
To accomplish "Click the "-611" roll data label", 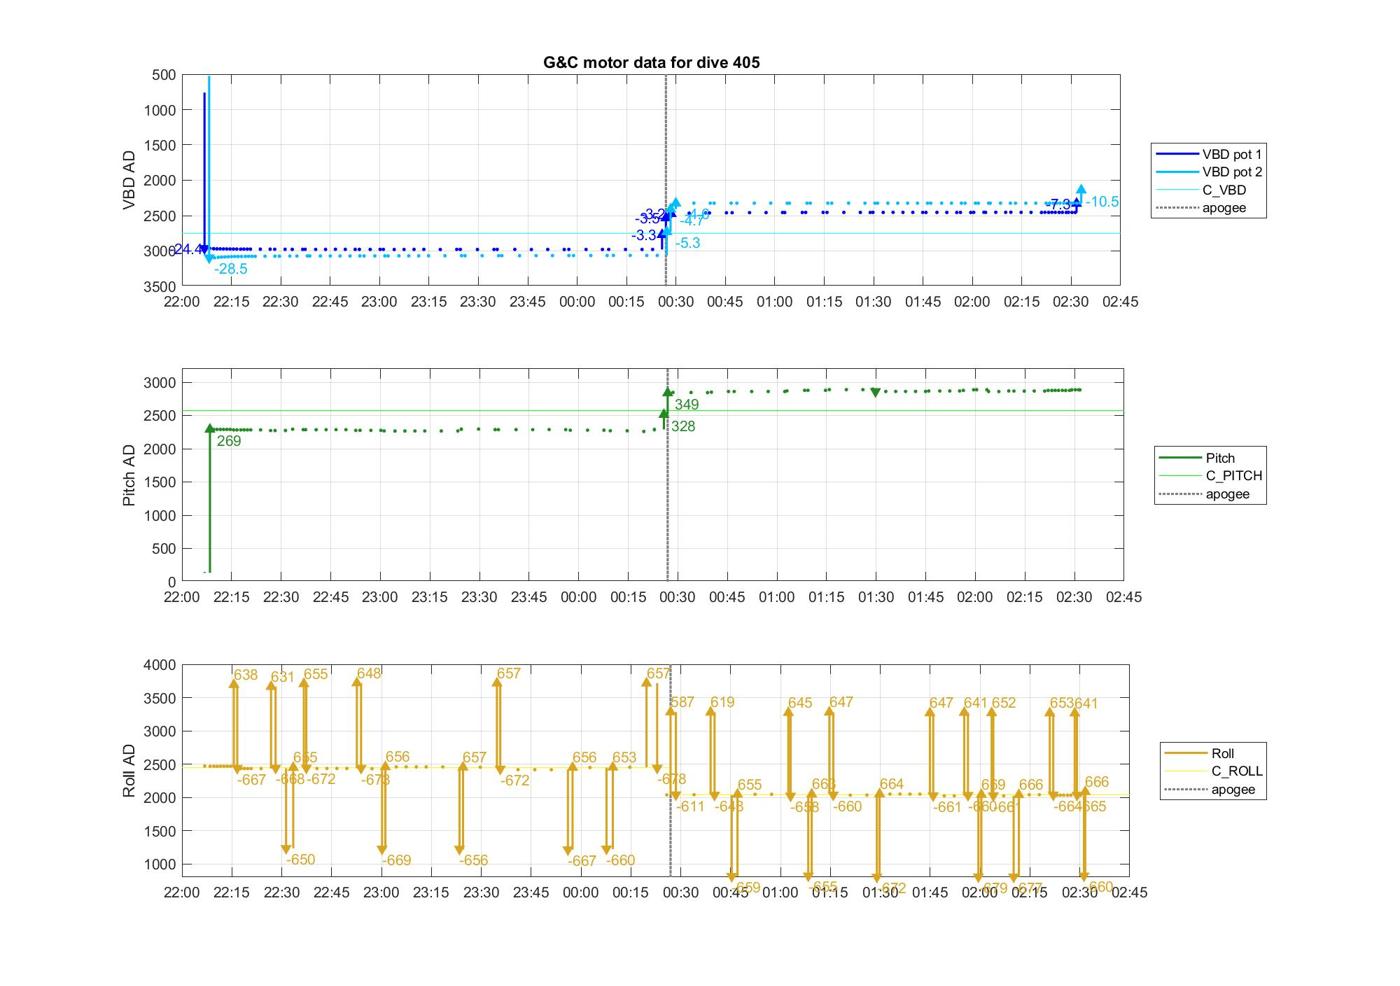I will click(x=691, y=807).
